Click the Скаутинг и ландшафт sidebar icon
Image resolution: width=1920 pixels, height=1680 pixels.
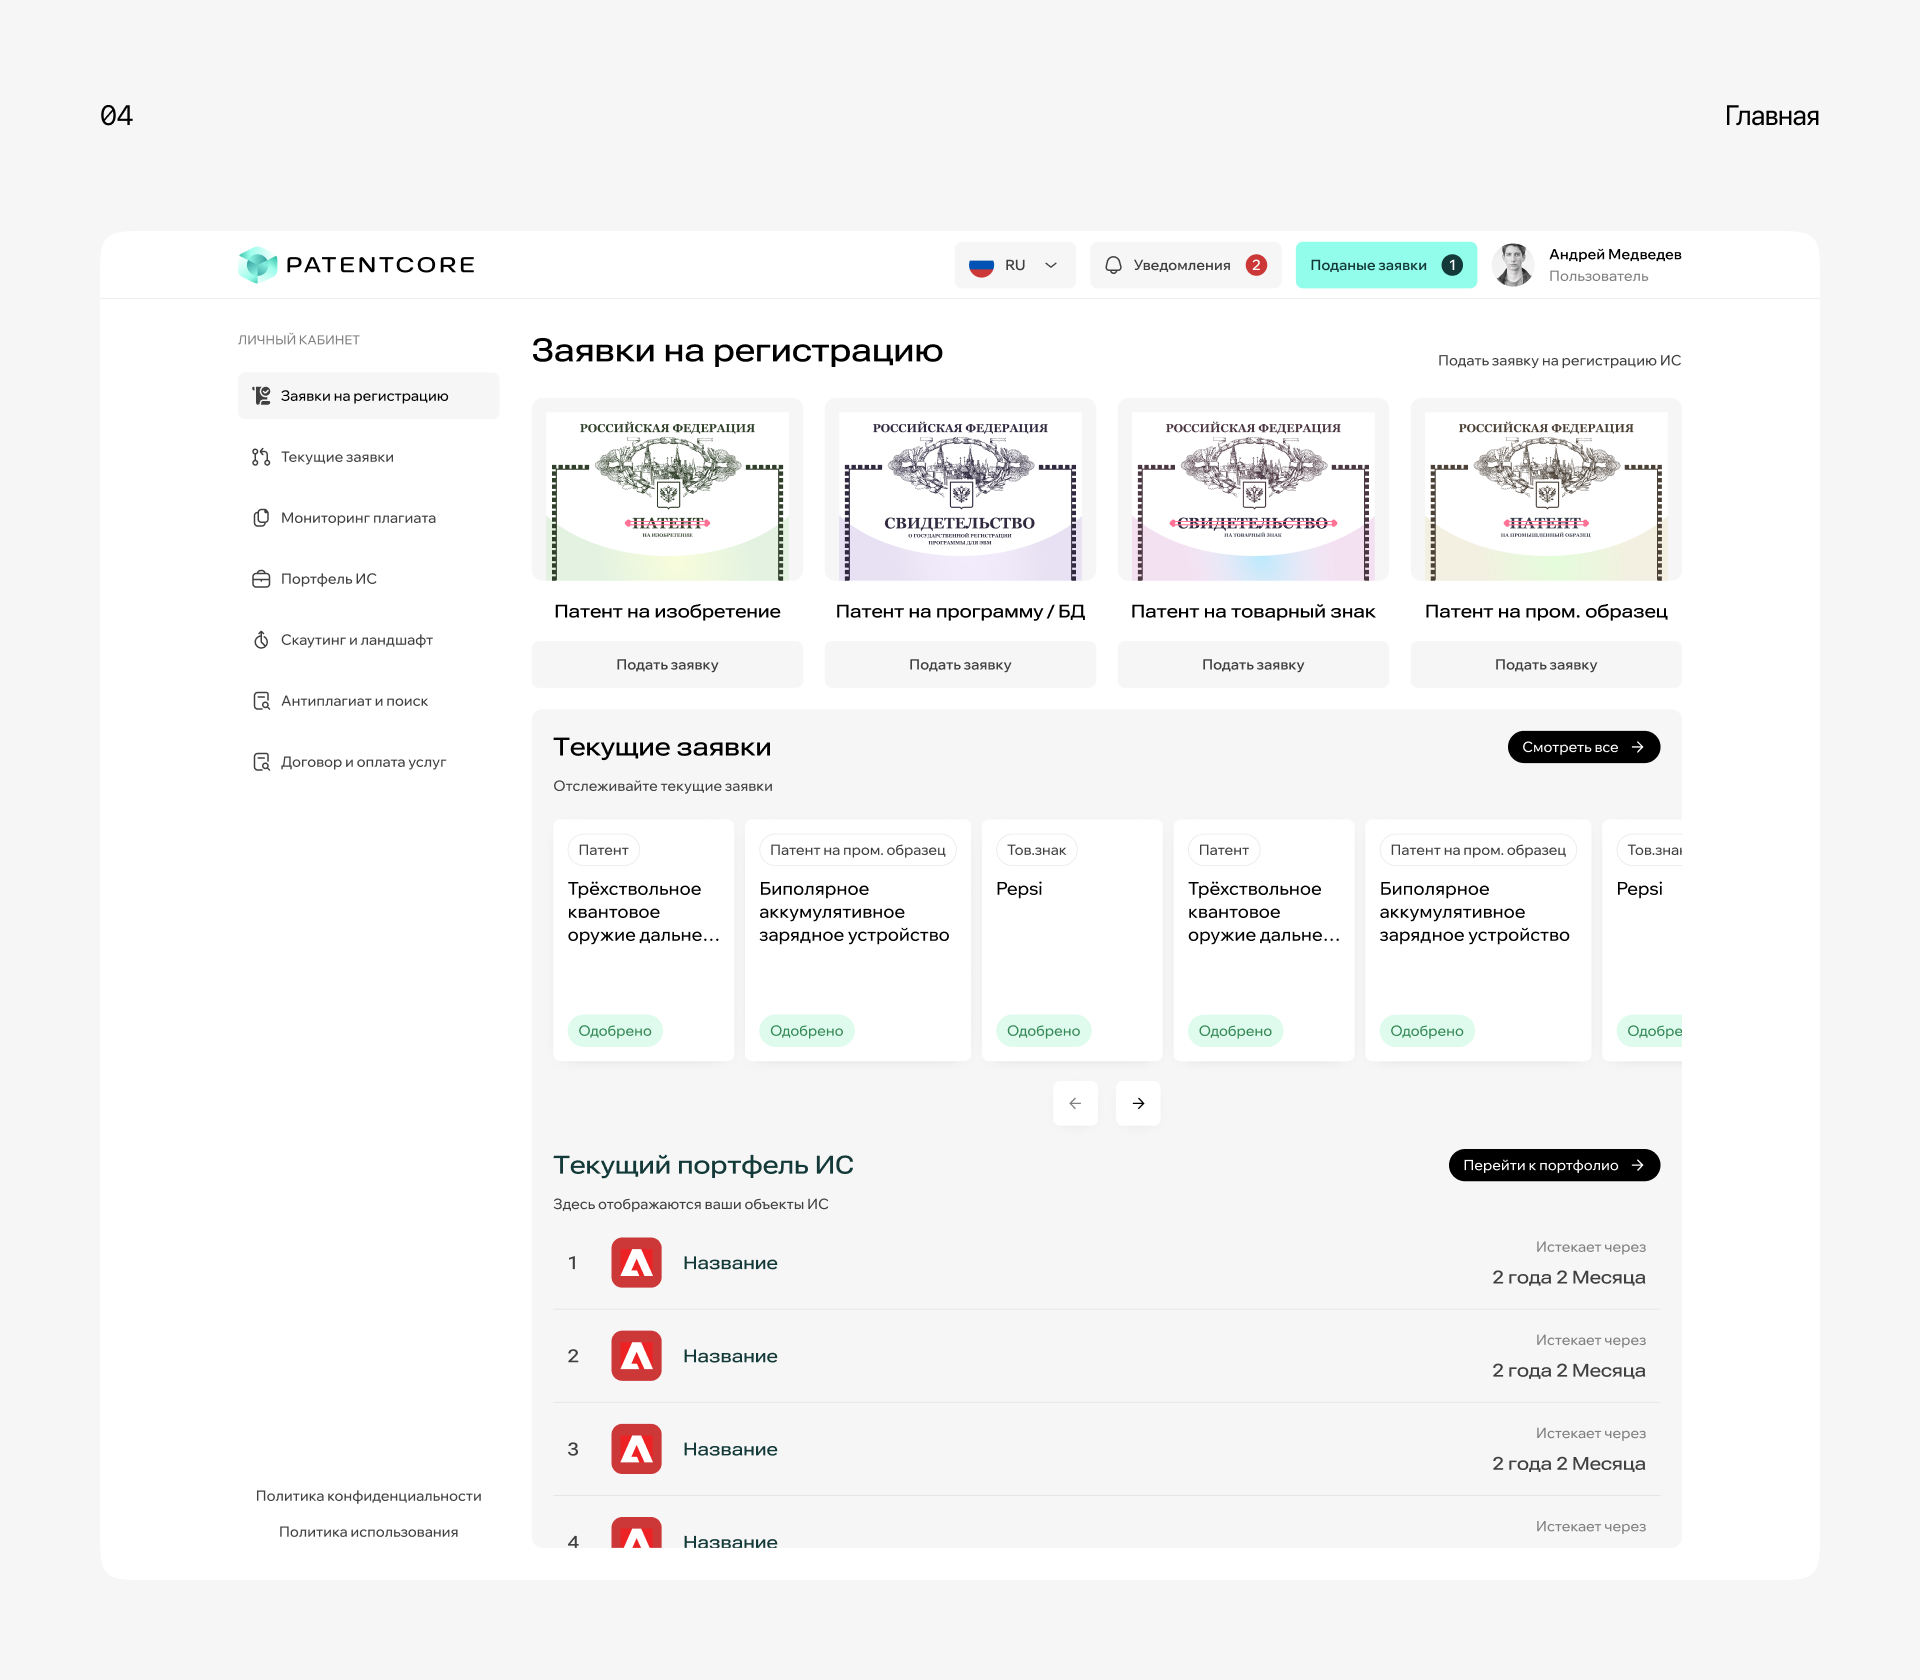tap(261, 640)
